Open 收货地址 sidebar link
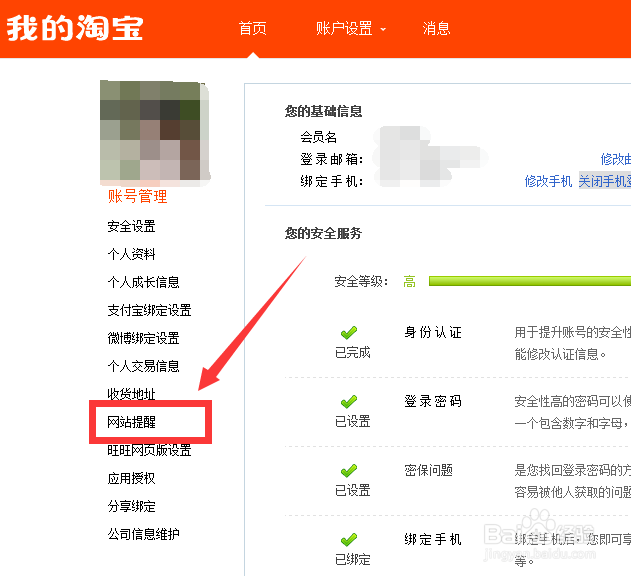 coord(131,394)
